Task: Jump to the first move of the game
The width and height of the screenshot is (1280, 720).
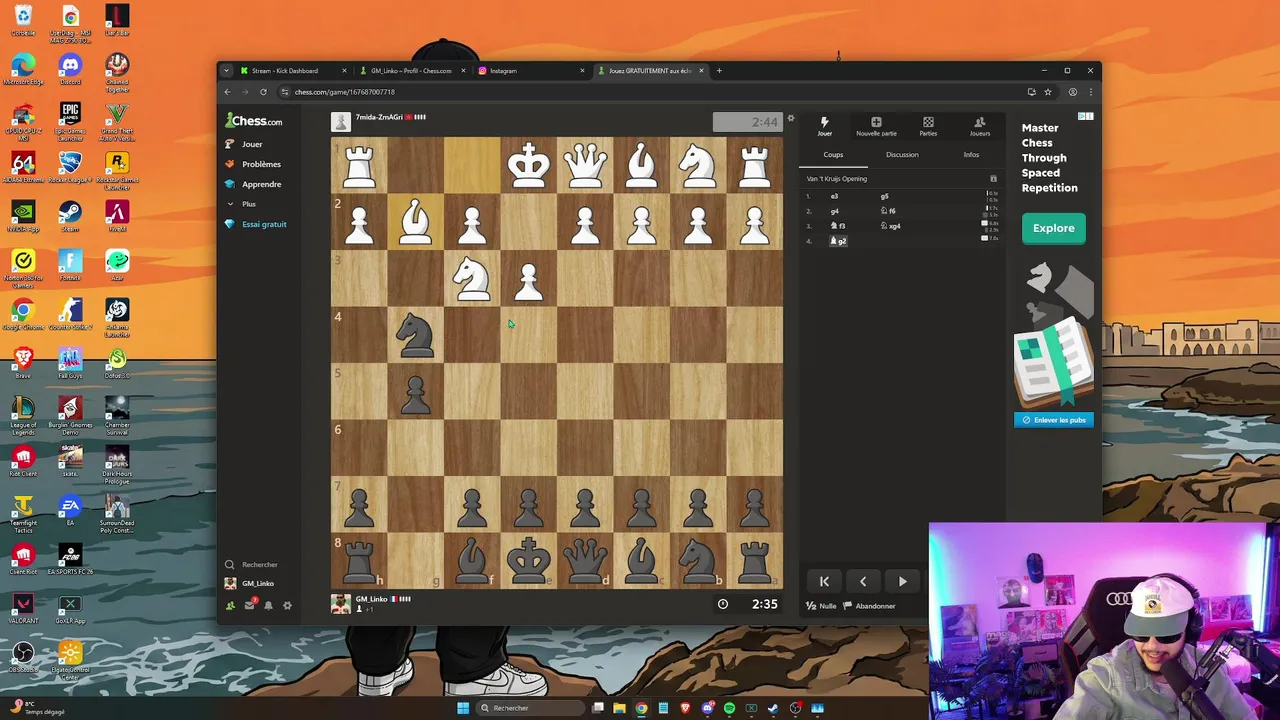Action: pos(824,581)
